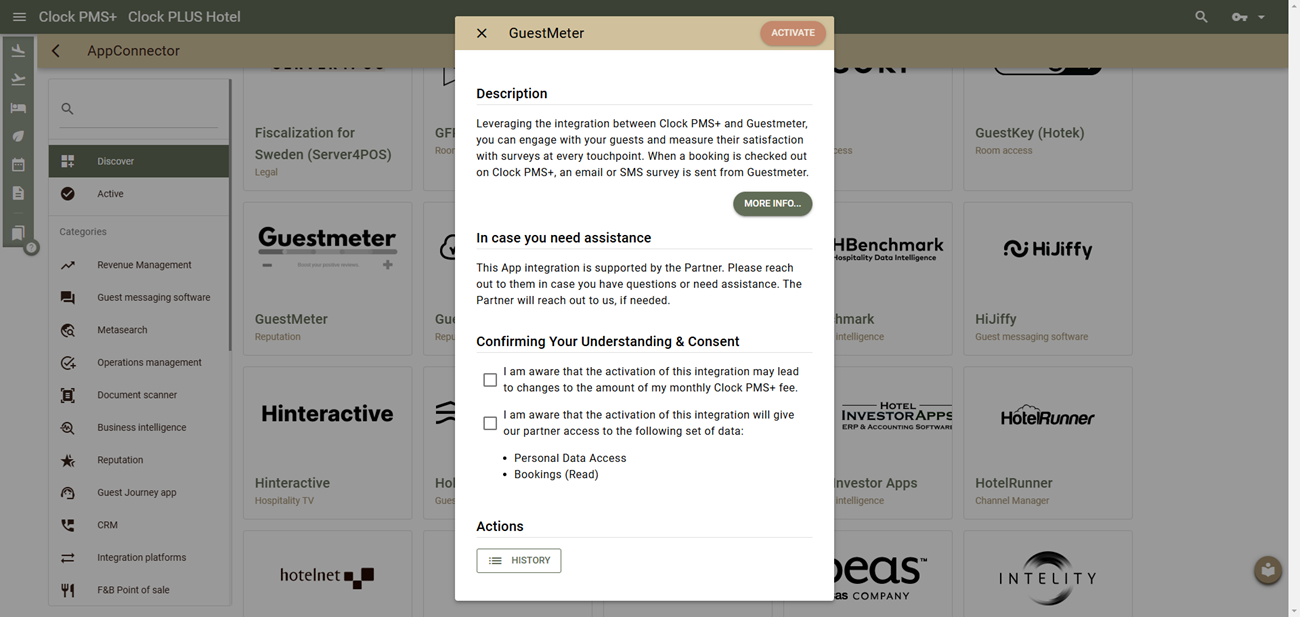Viewport: 1300px width, 617px height.
Task: Focus the AppConnector search field
Action: 139,109
